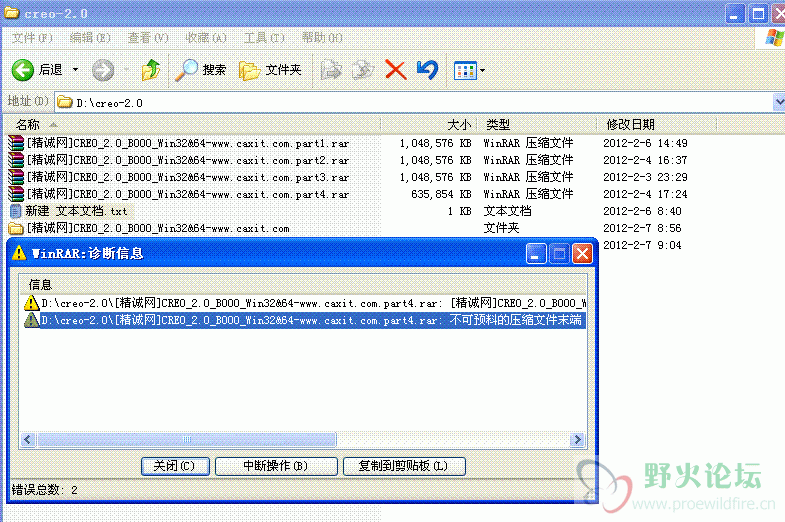Screen dimensions: 785x522
Task: Select the part2.rar archive icon
Action: (x=16, y=160)
